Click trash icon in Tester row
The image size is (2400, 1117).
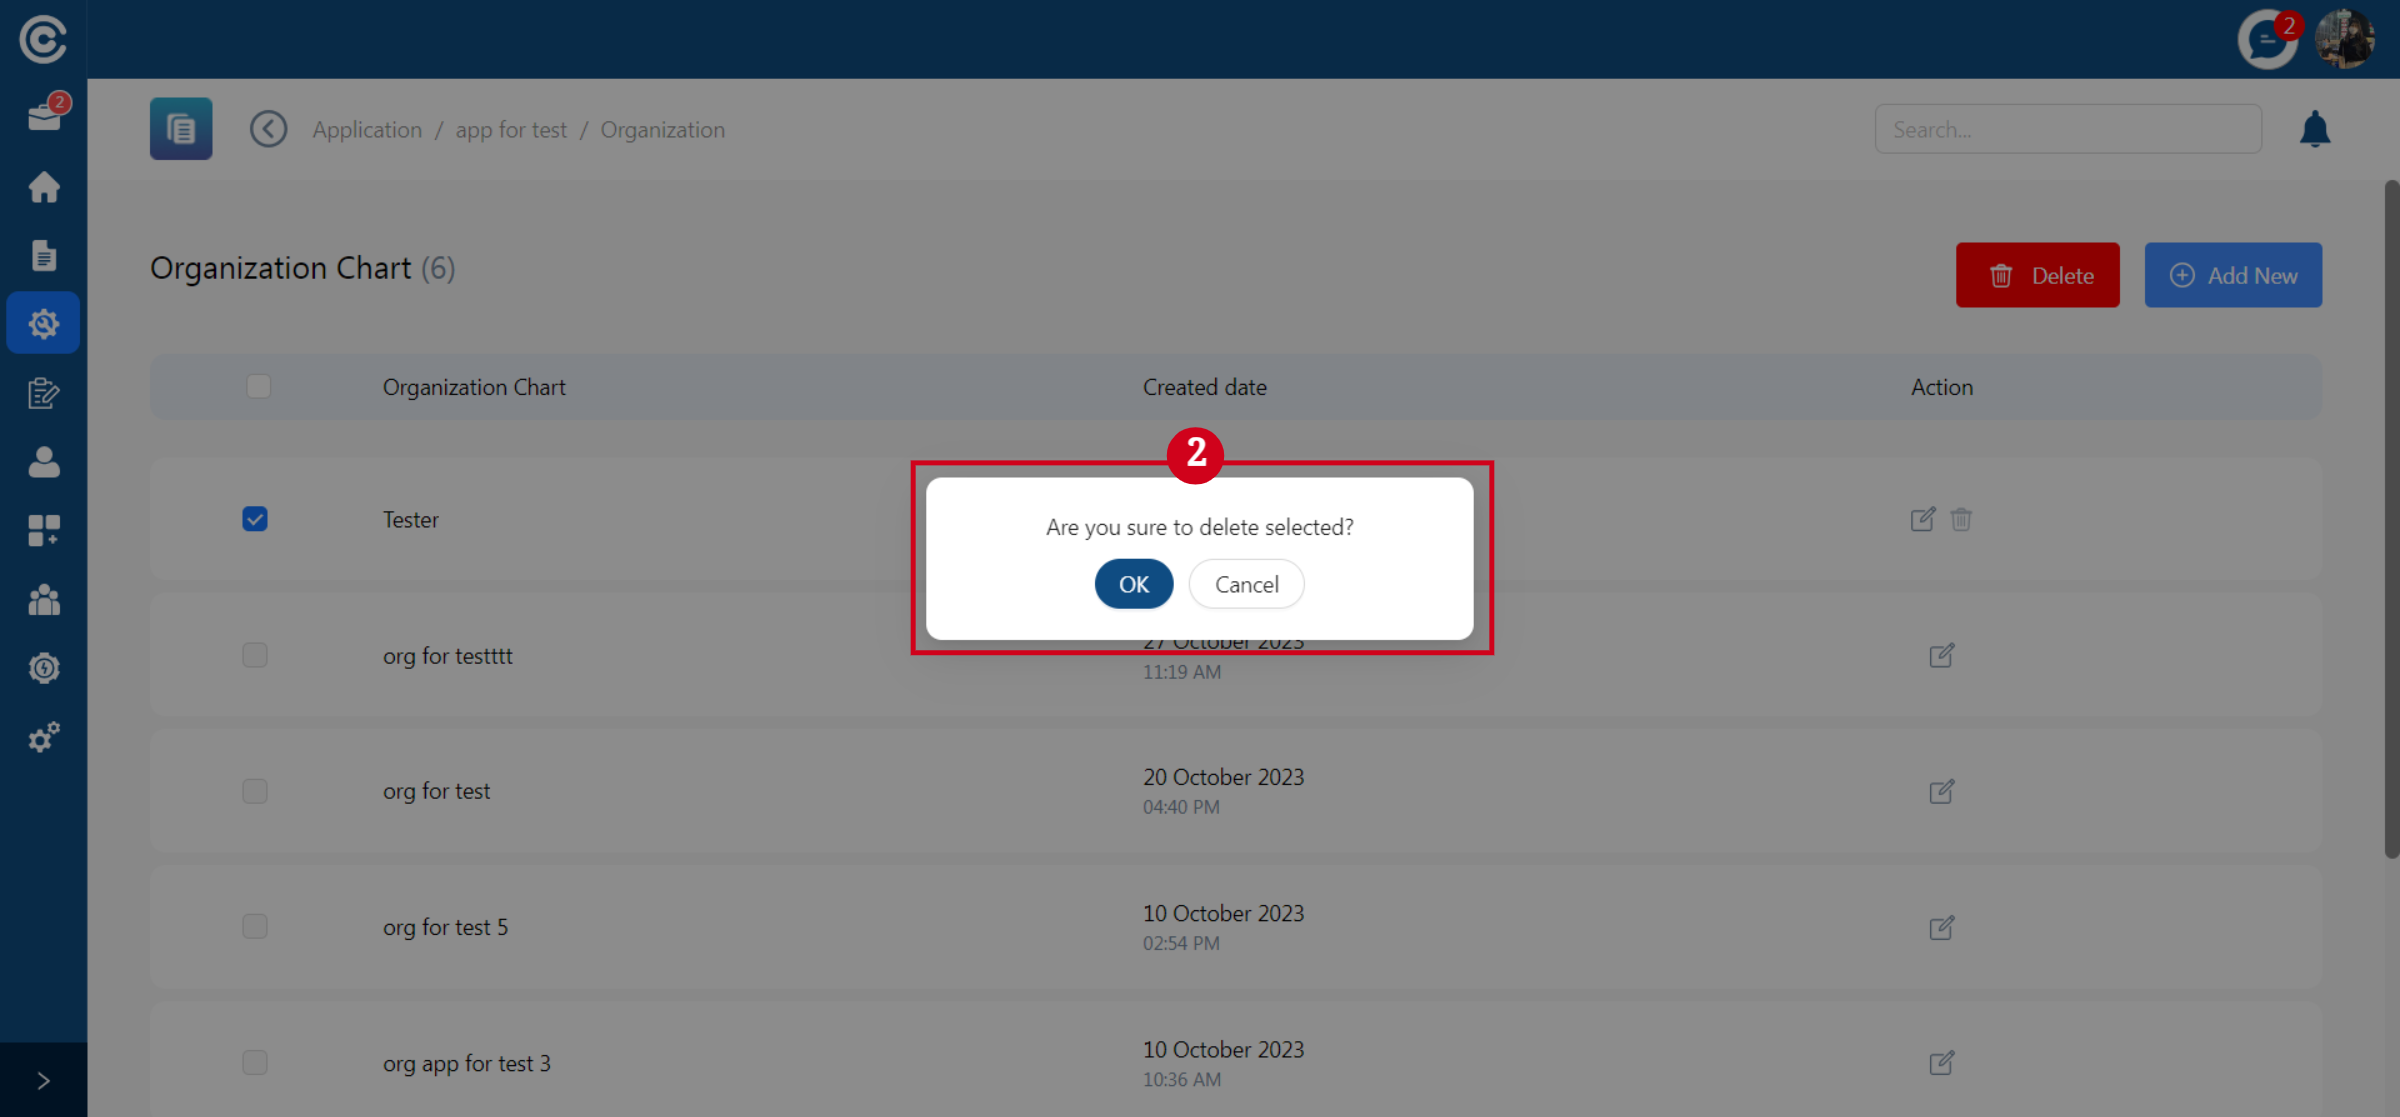tap(1960, 520)
